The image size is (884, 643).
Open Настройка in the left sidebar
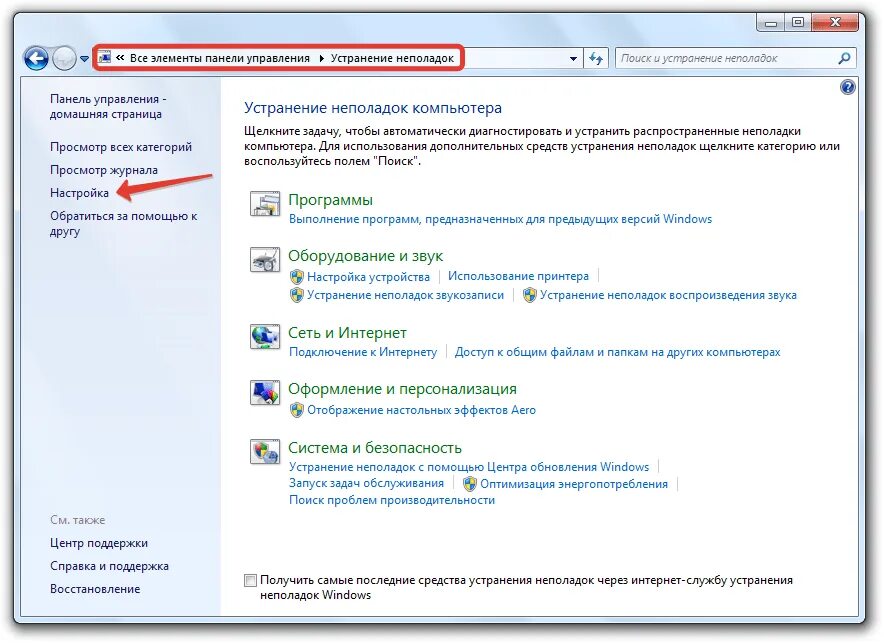tap(79, 193)
